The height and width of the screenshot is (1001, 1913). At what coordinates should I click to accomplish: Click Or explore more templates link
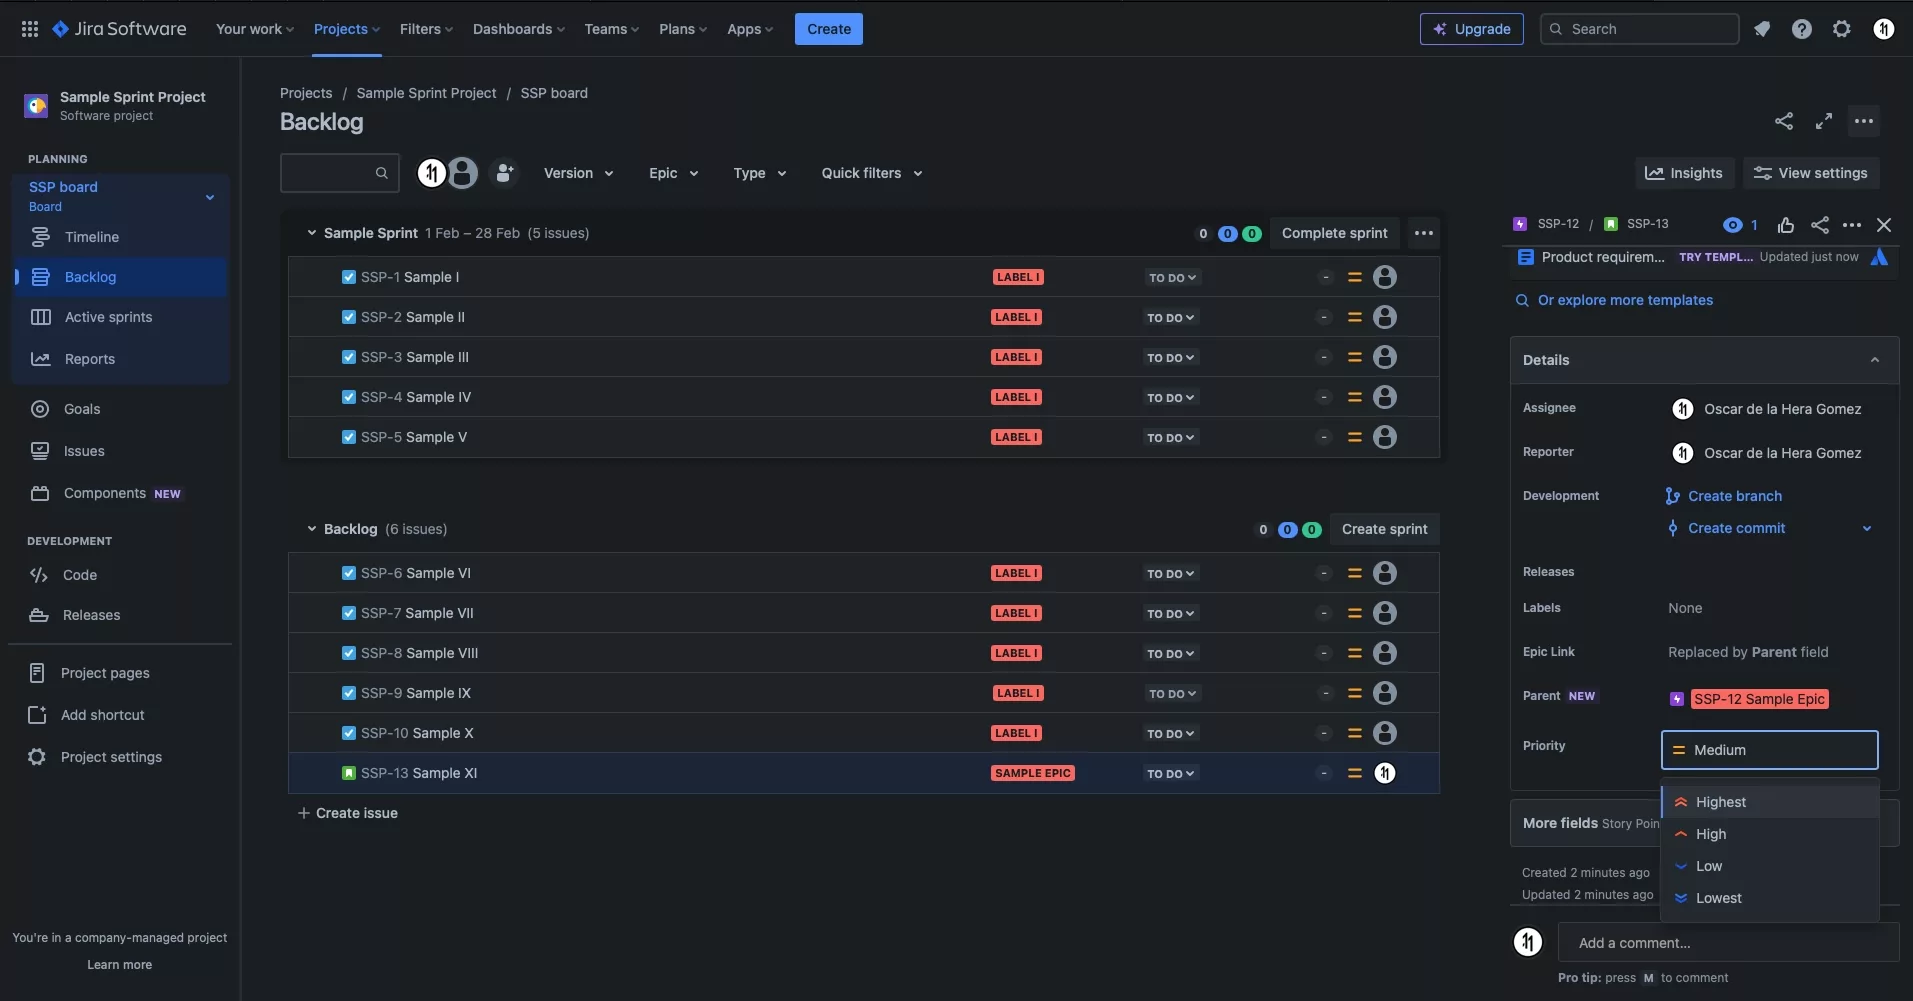[x=1625, y=300]
